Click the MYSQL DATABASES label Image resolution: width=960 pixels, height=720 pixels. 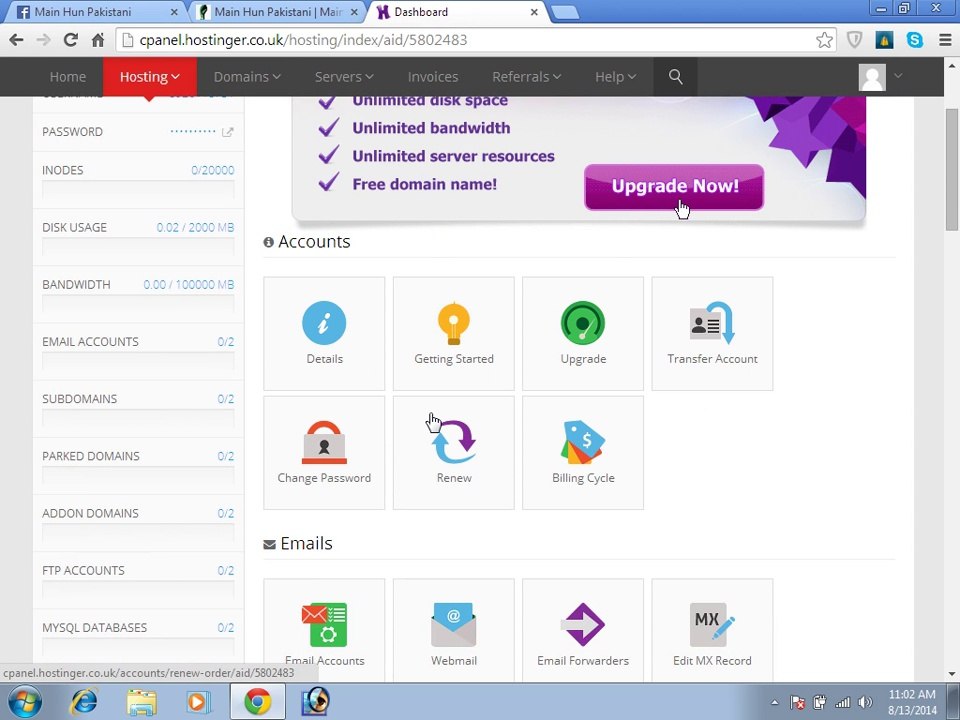[94, 628]
